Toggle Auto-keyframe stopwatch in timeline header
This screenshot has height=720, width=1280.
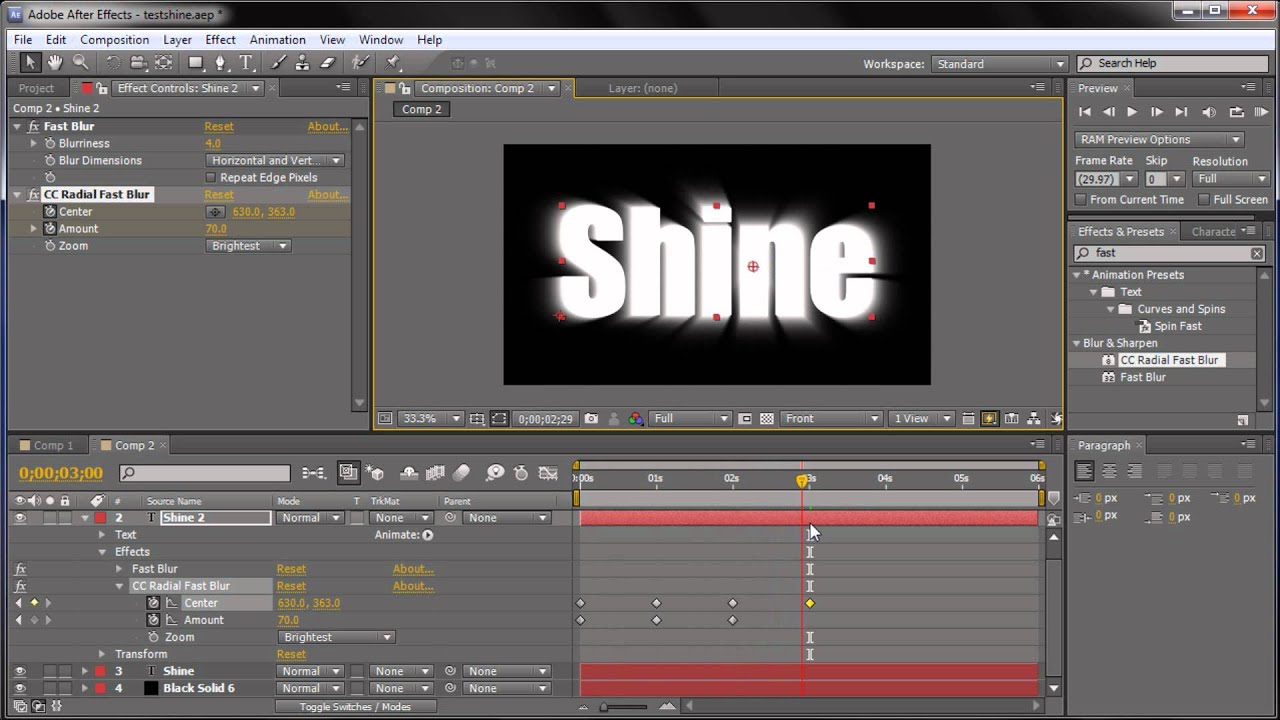click(521, 473)
